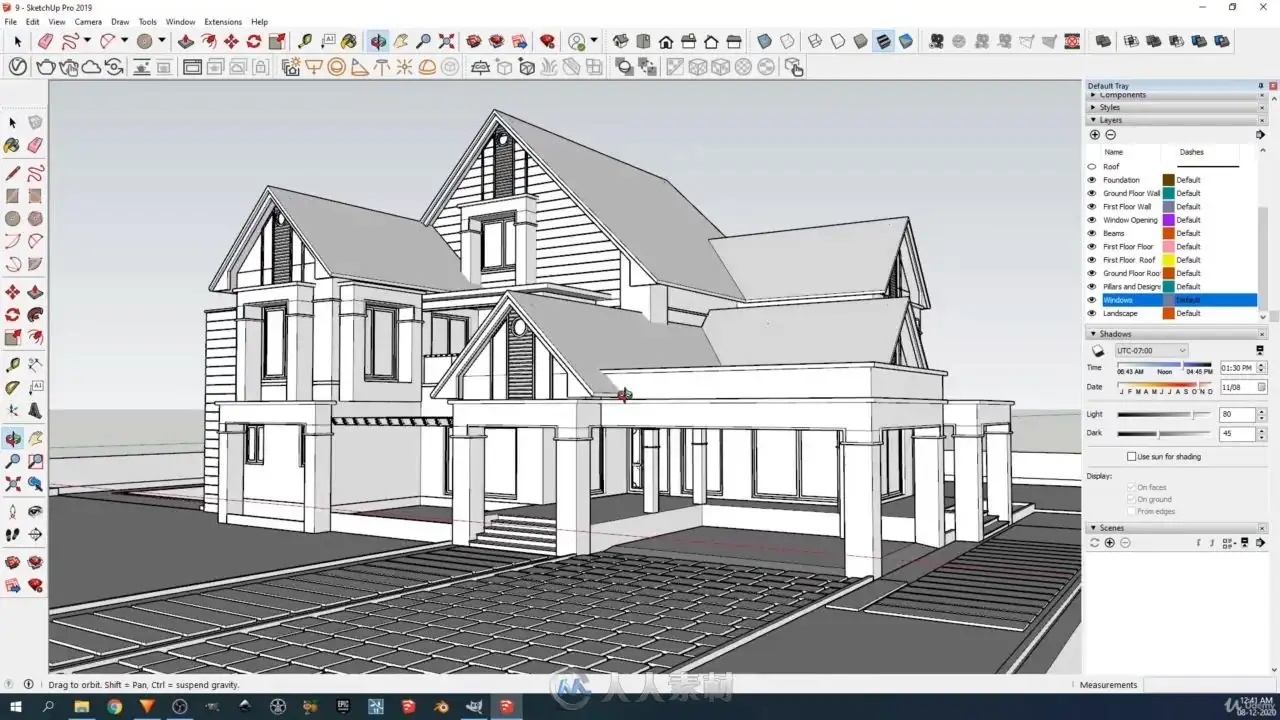This screenshot has height=720, width=1280.
Task: Click the V-Ray sphere light icon
Action: click(336, 67)
